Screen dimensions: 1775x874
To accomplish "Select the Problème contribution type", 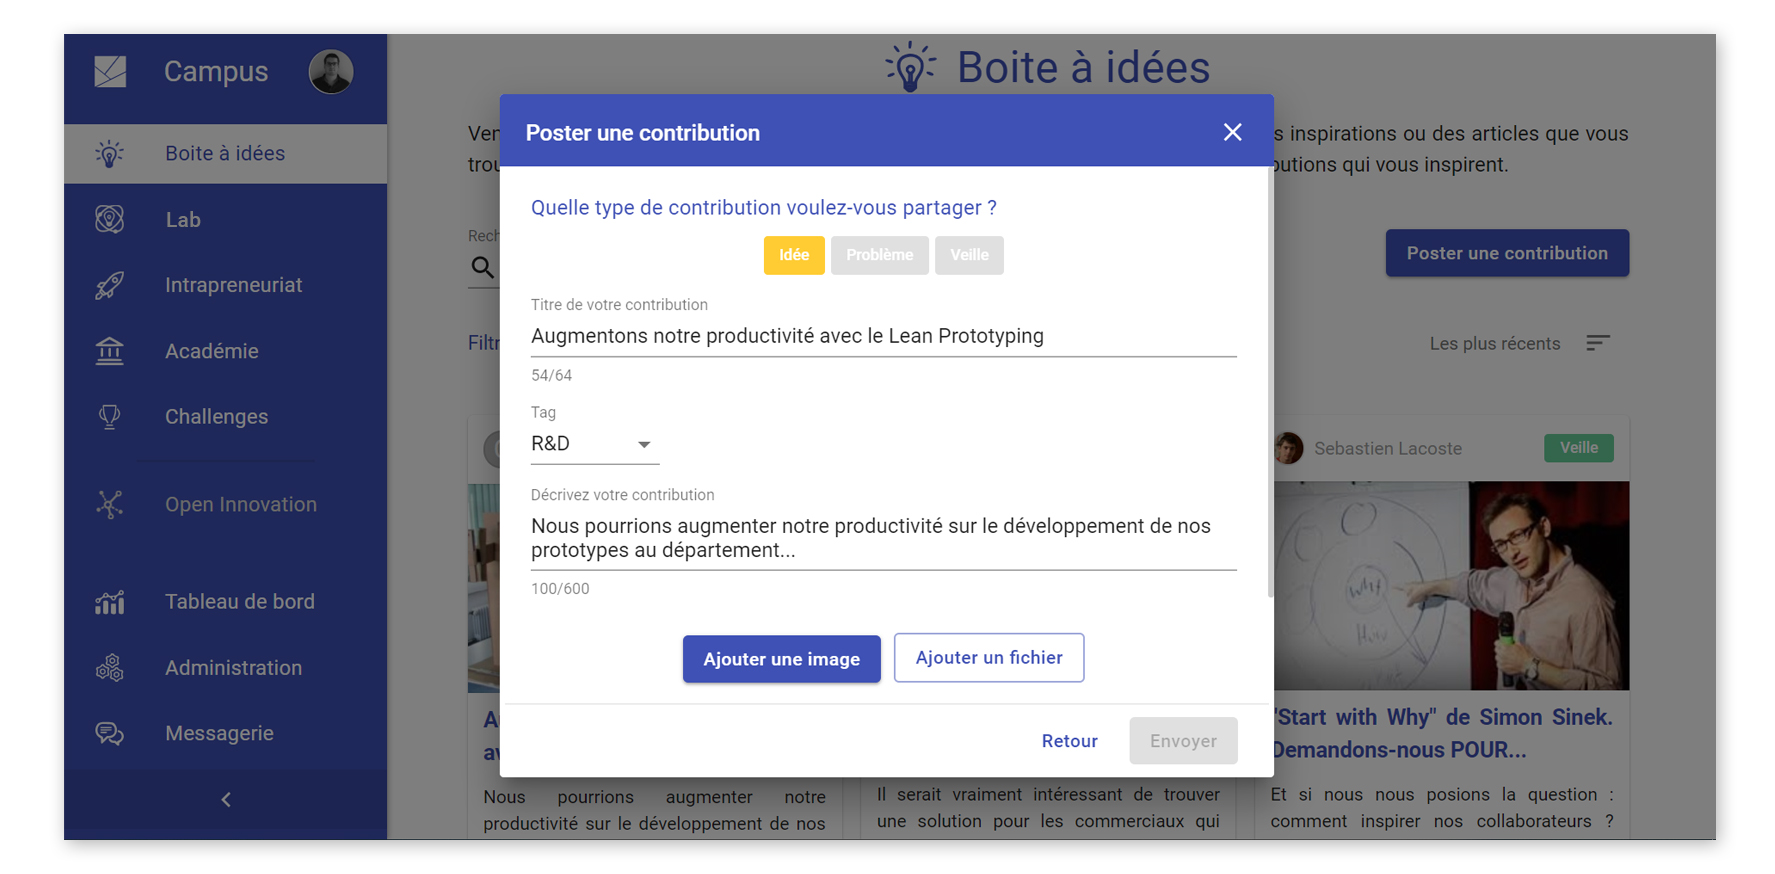I will [879, 255].
